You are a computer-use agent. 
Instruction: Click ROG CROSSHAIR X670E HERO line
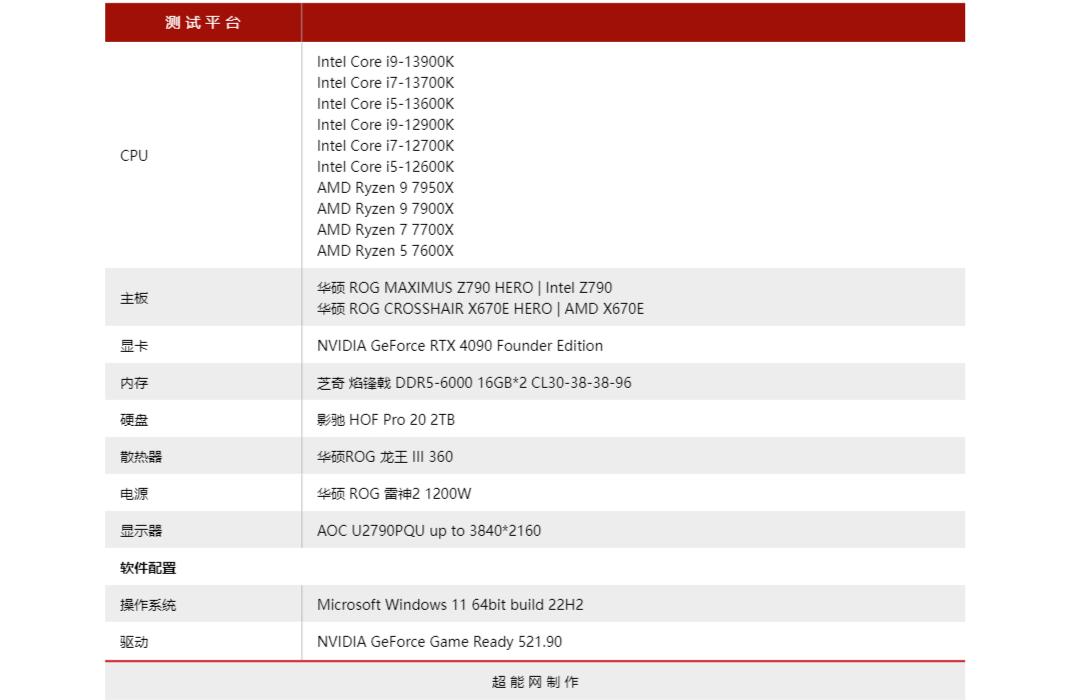pyautogui.click(x=480, y=309)
